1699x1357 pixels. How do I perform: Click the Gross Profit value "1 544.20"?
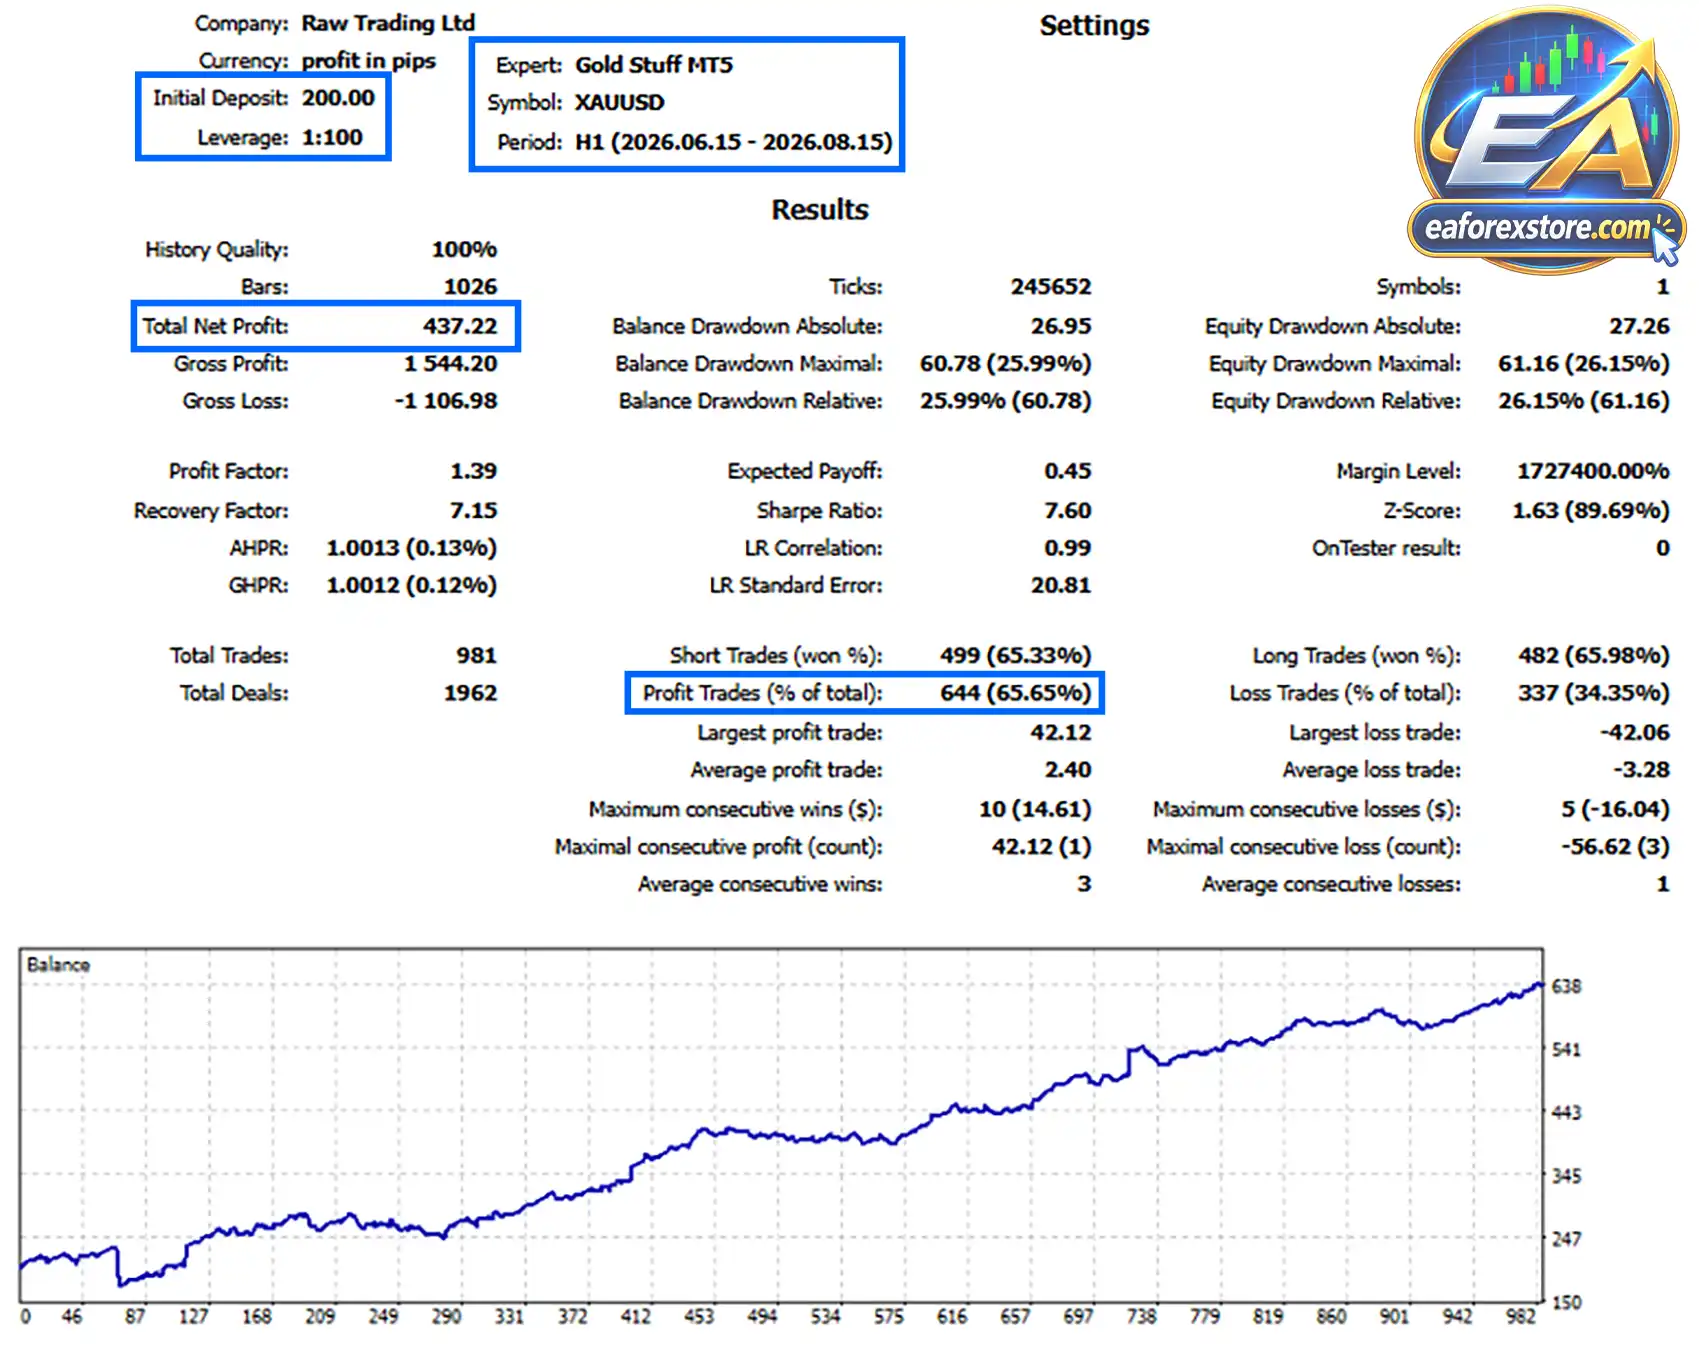click(x=450, y=364)
